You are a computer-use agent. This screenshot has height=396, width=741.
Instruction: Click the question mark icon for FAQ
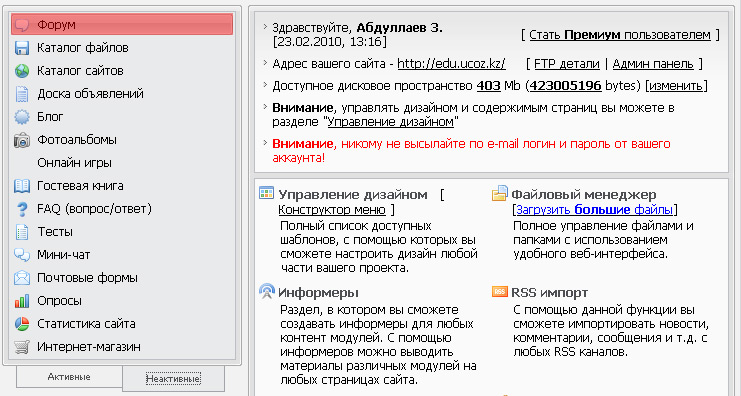click(x=22, y=209)
